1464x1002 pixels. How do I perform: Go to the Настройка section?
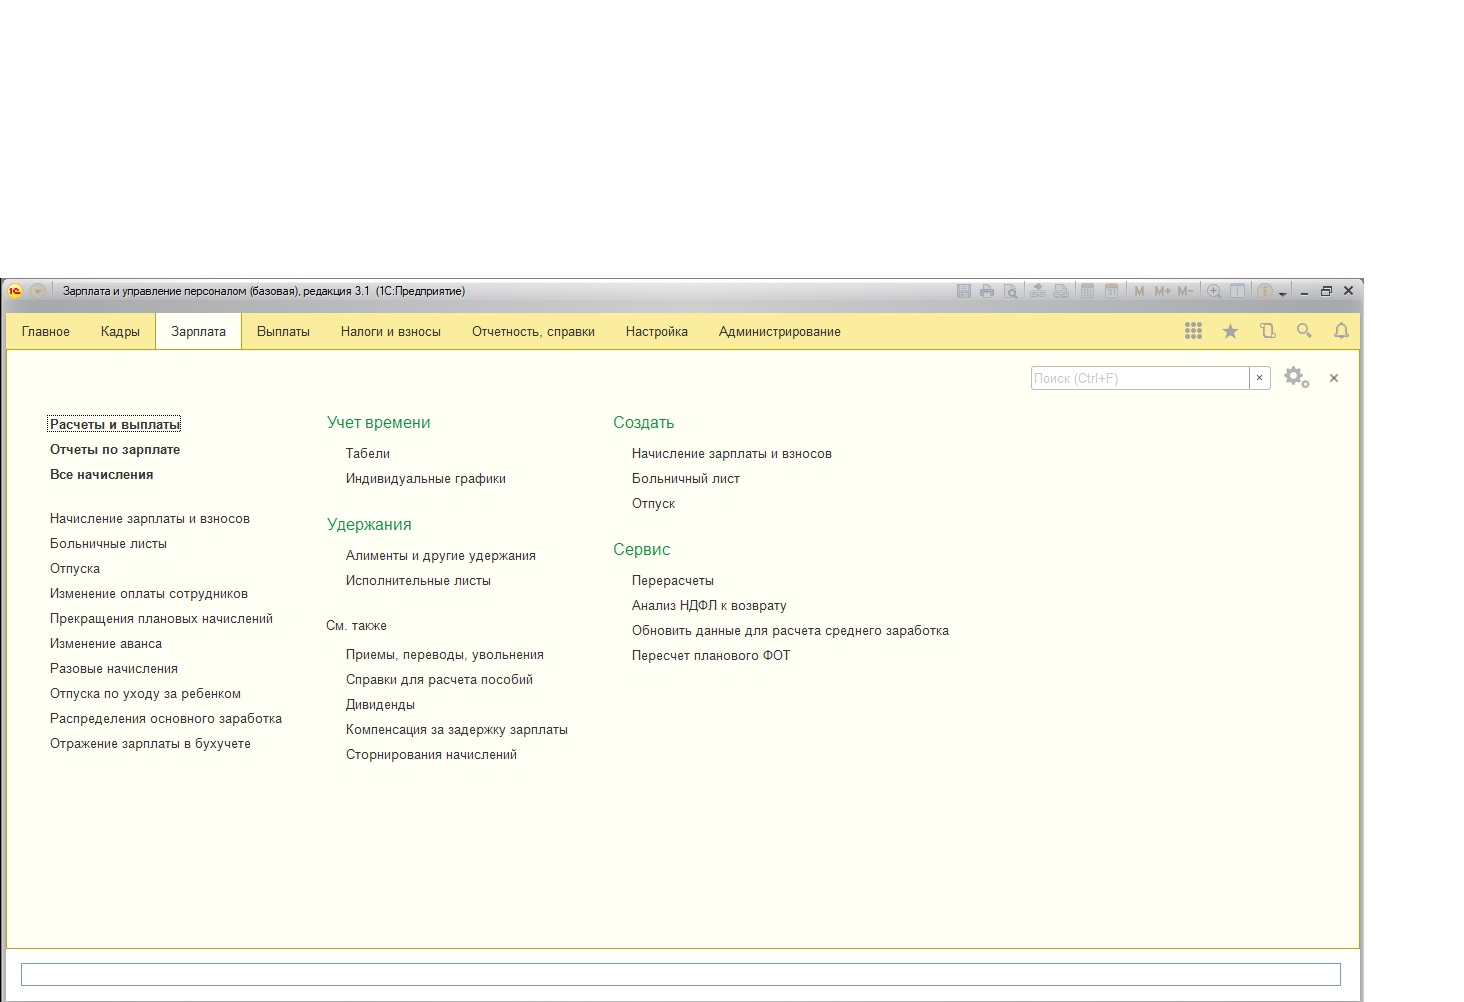click(x=657, y=332)
